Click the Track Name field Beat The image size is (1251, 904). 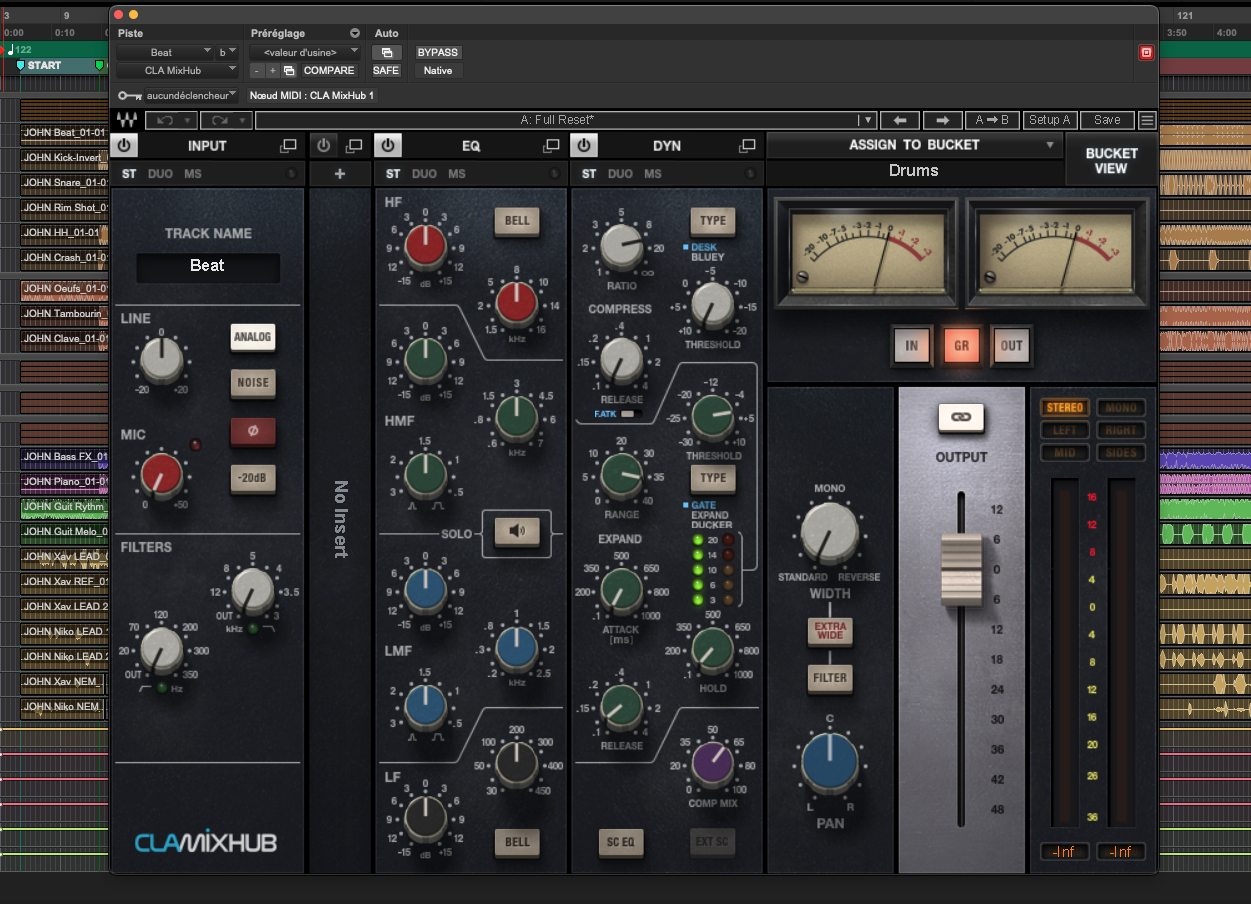pos(208,266)
